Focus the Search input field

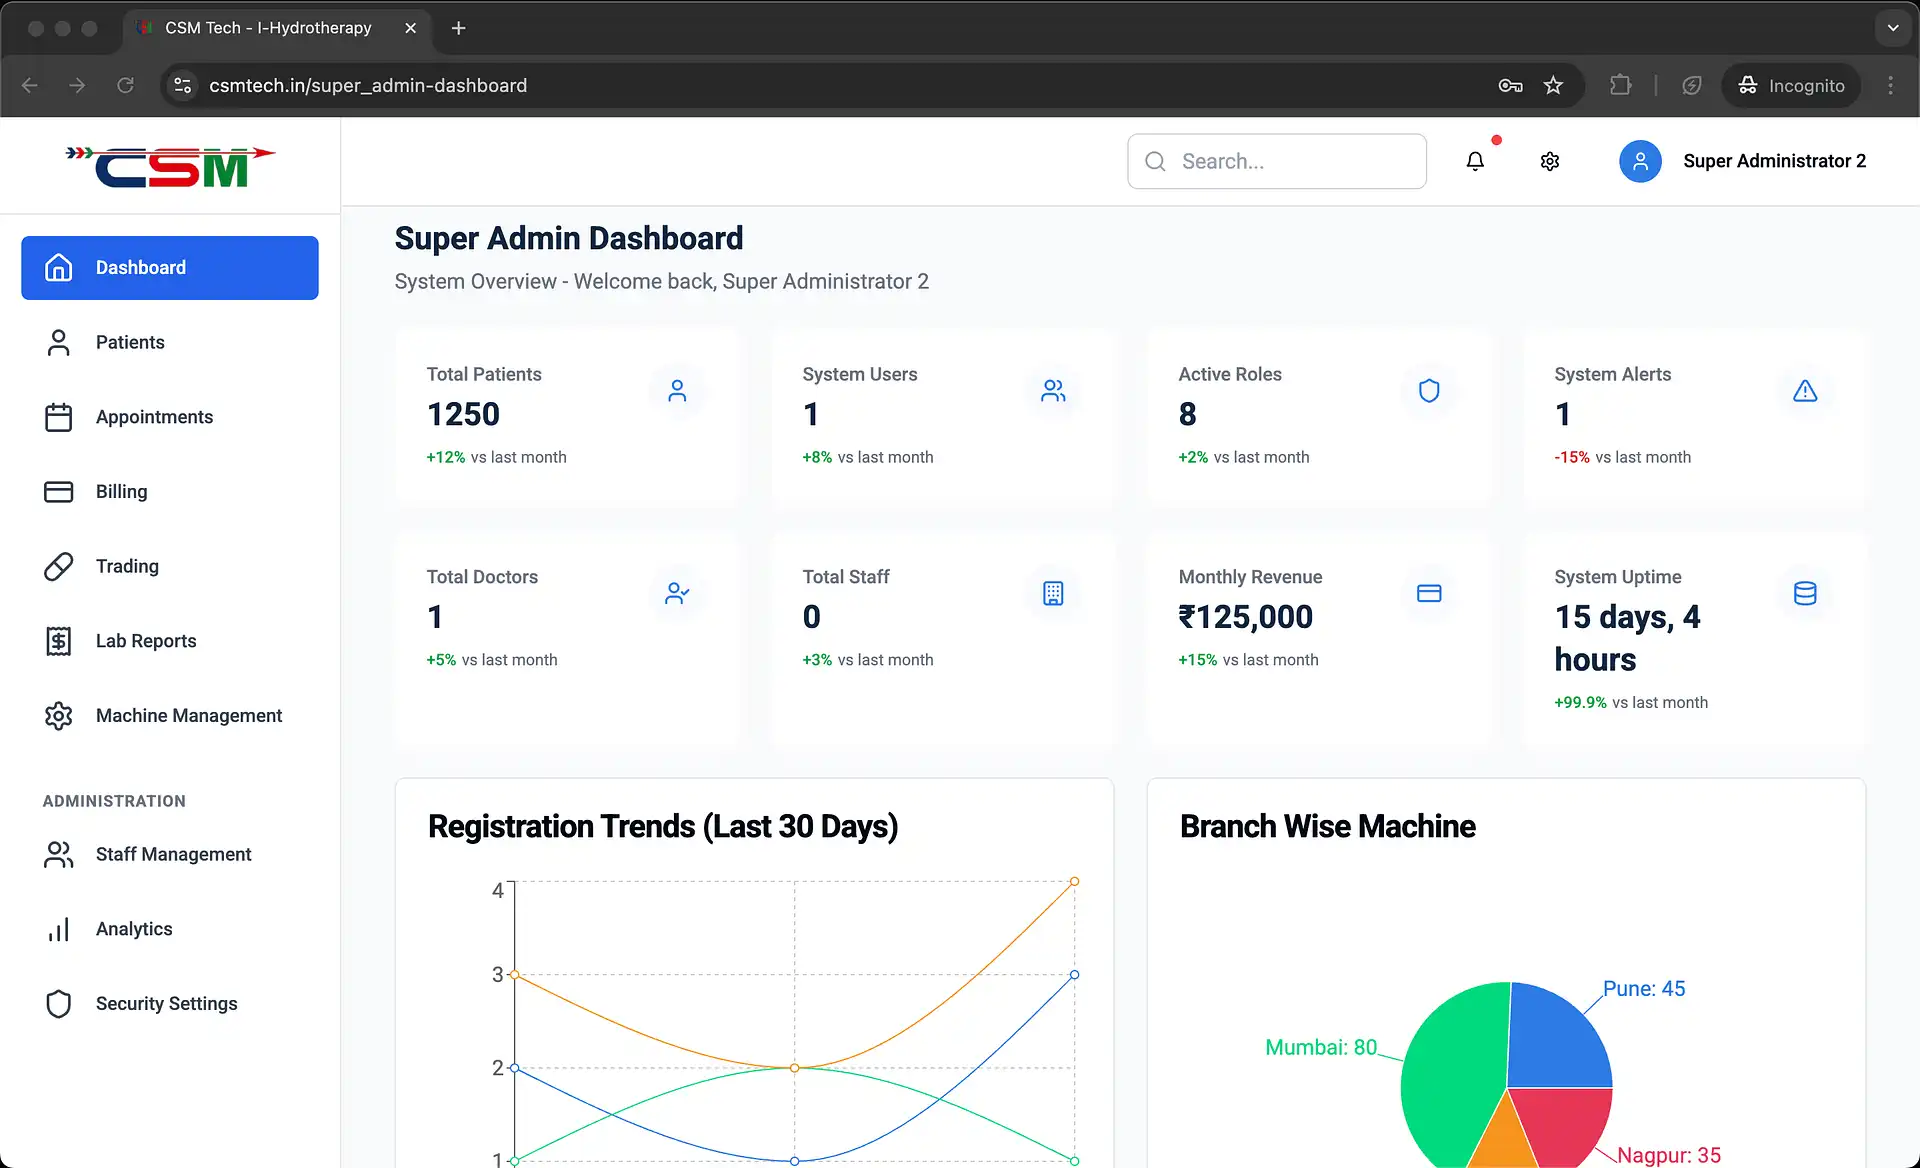pyautogui.click(x=1277, y=161)
